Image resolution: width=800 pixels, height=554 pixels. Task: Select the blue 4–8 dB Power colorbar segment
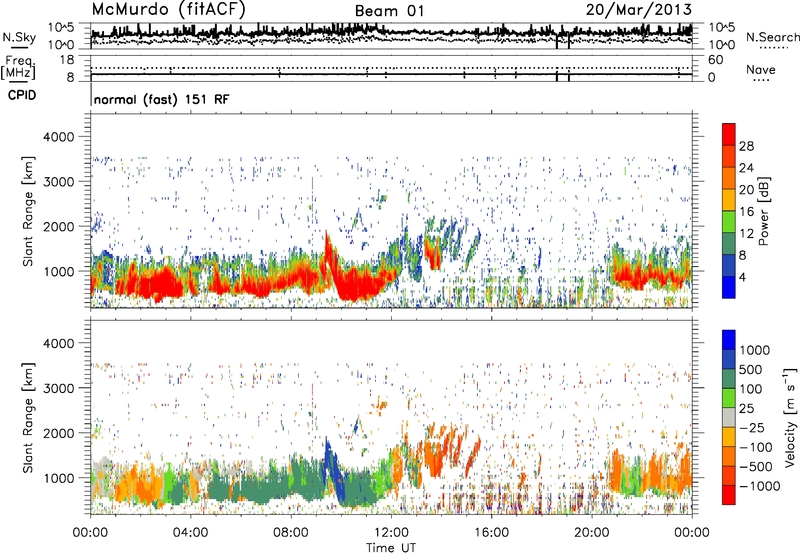(729, 265)
